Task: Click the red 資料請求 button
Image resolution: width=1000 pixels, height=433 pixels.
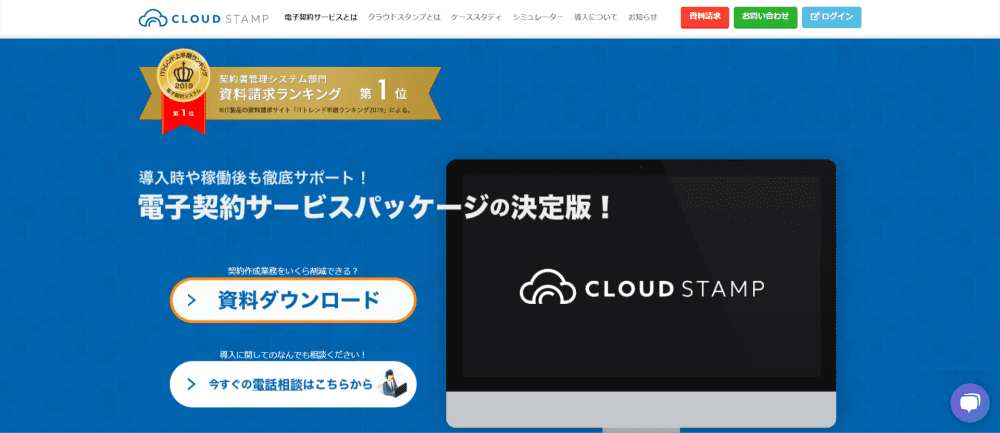Action: [x=705, y=17]
